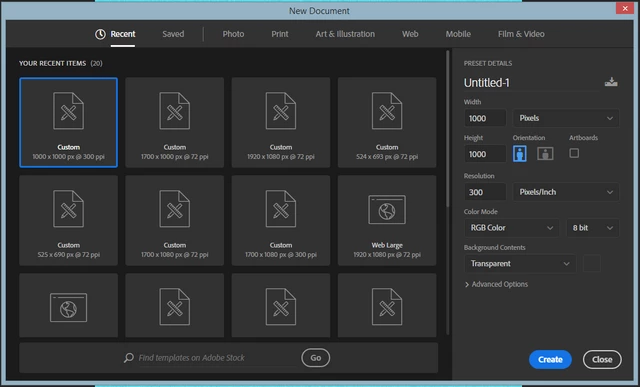Close the New Document dialog window

pos(625,8)
